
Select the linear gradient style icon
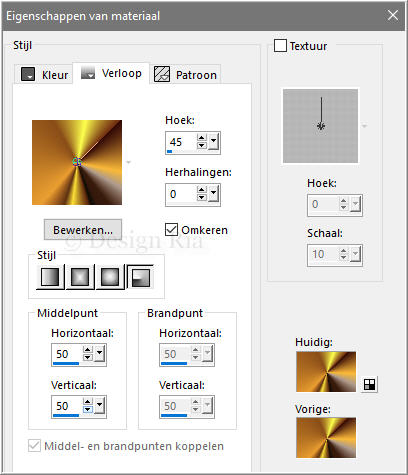(x=50, y=277)
